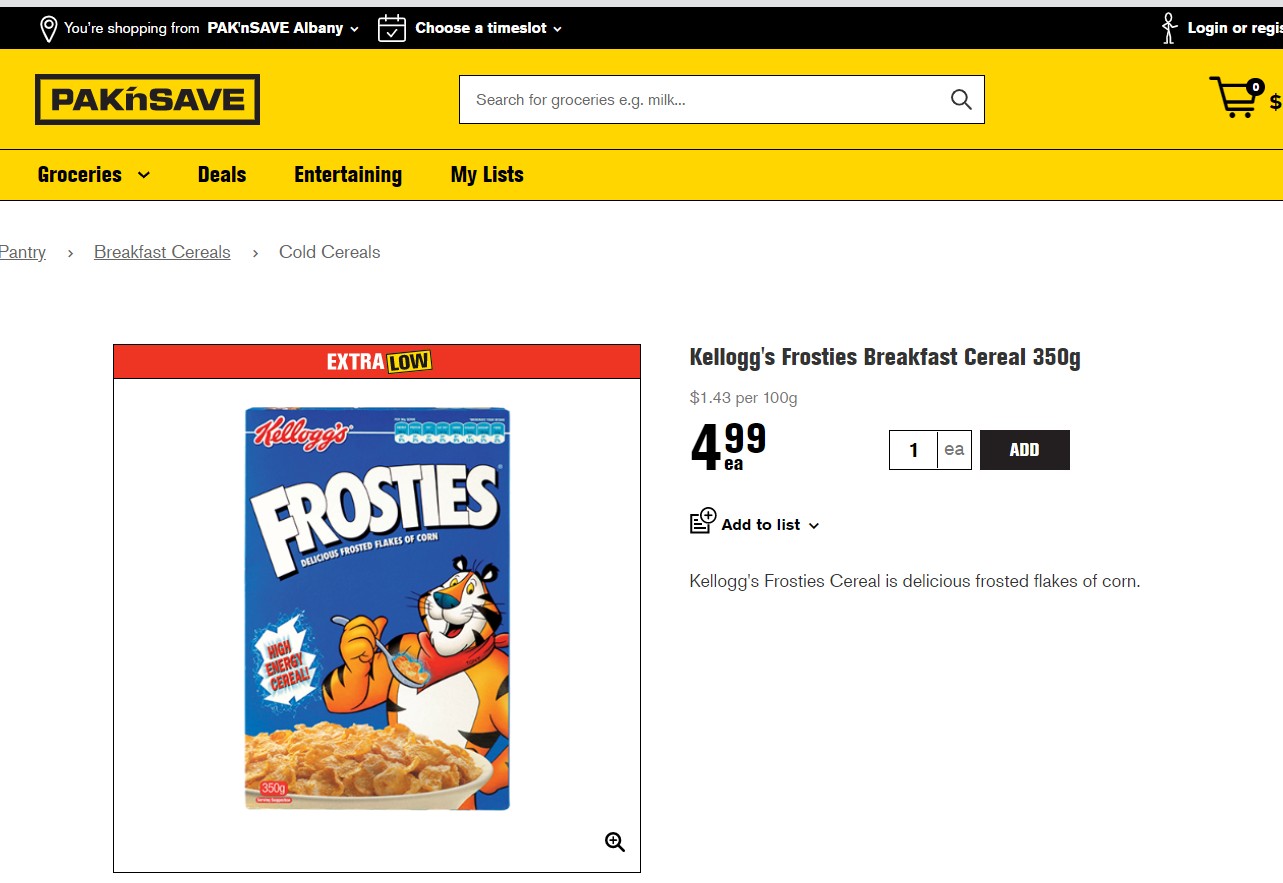Viewport: 1283px width, 883px height.
Task: Expand the PAK'nSAVE Albany store dropdown
Action: [283, 28]
